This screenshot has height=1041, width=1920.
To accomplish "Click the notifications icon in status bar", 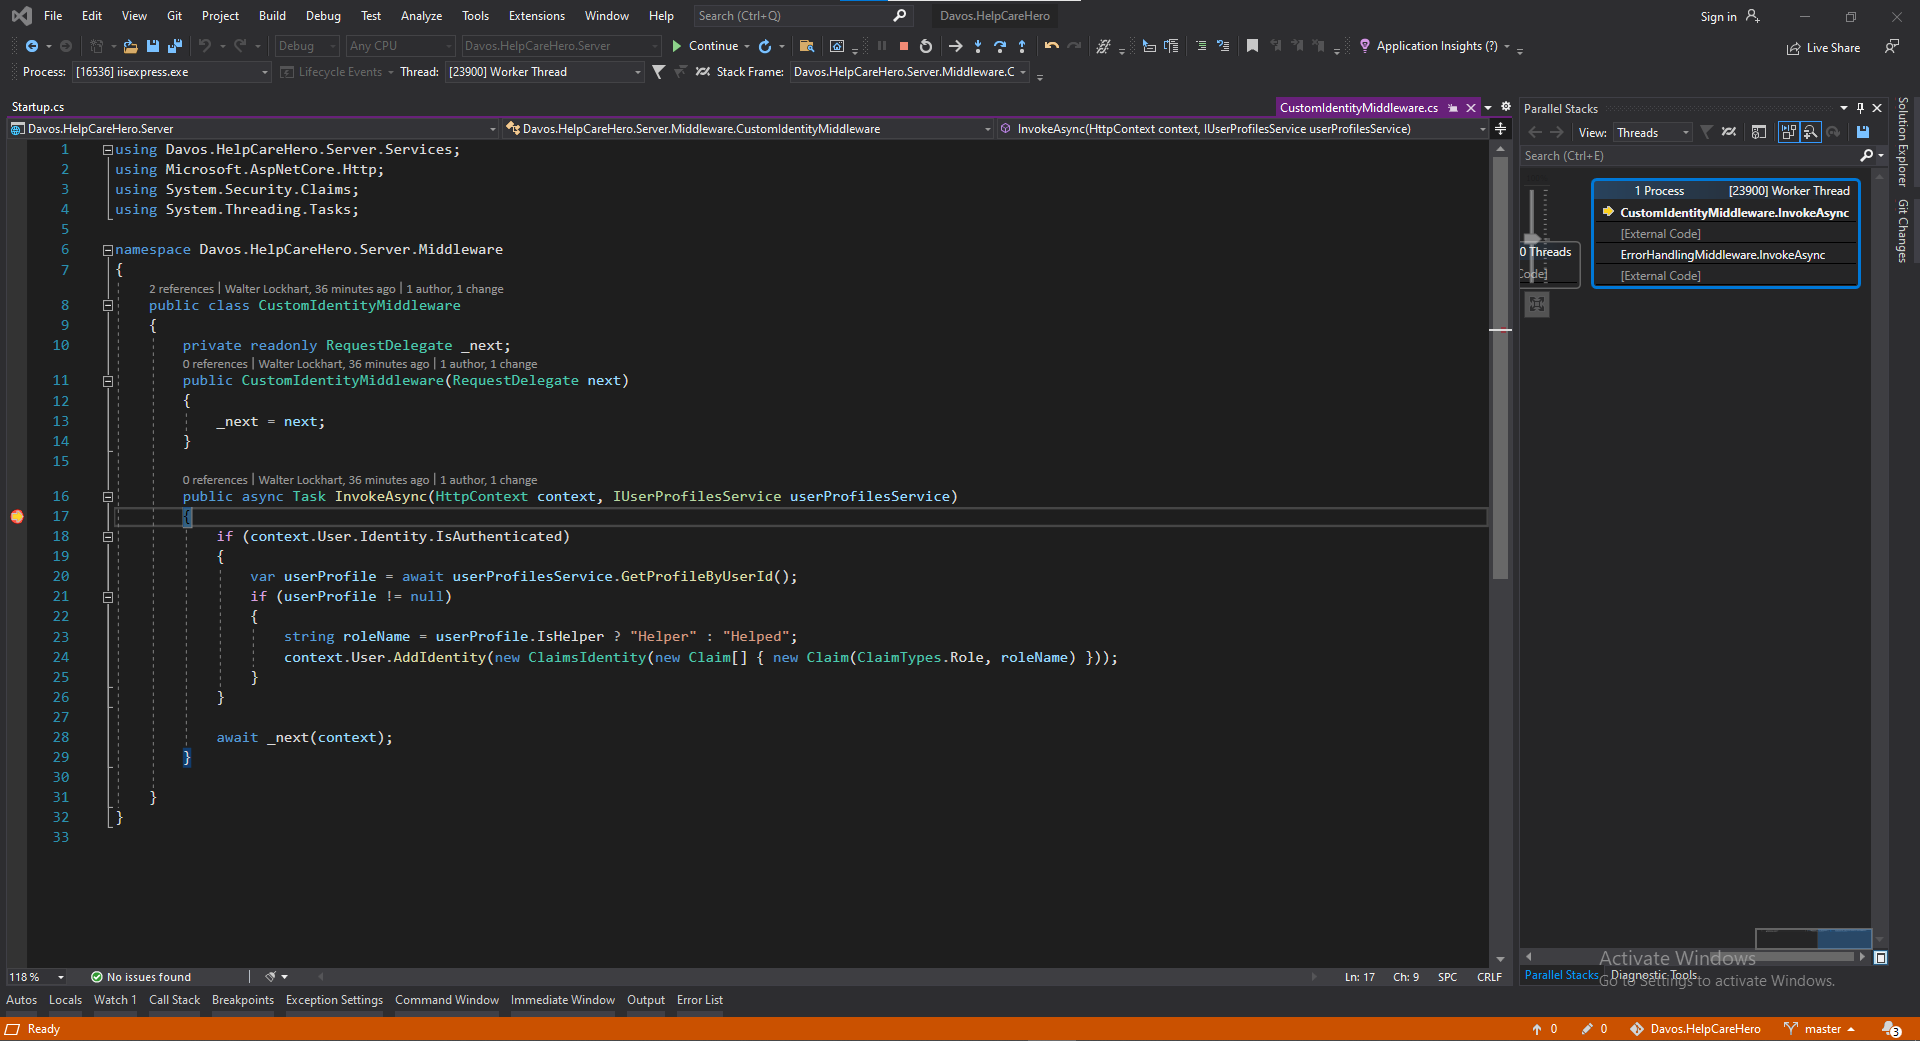I will tap(1892, 1029).
